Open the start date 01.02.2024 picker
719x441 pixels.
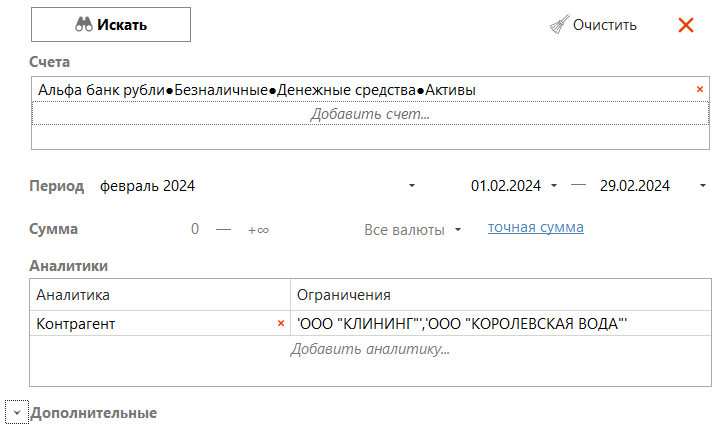(x=554, y=186)
